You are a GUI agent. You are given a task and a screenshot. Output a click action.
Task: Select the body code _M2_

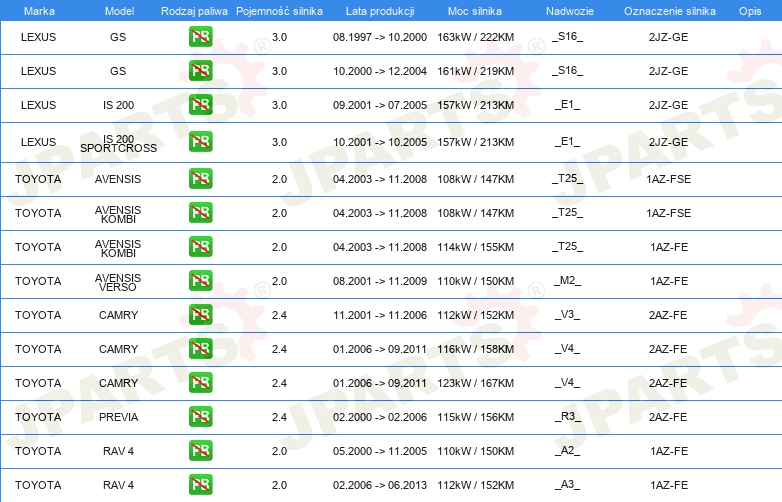pyautogui.click(x=568, y=281)
